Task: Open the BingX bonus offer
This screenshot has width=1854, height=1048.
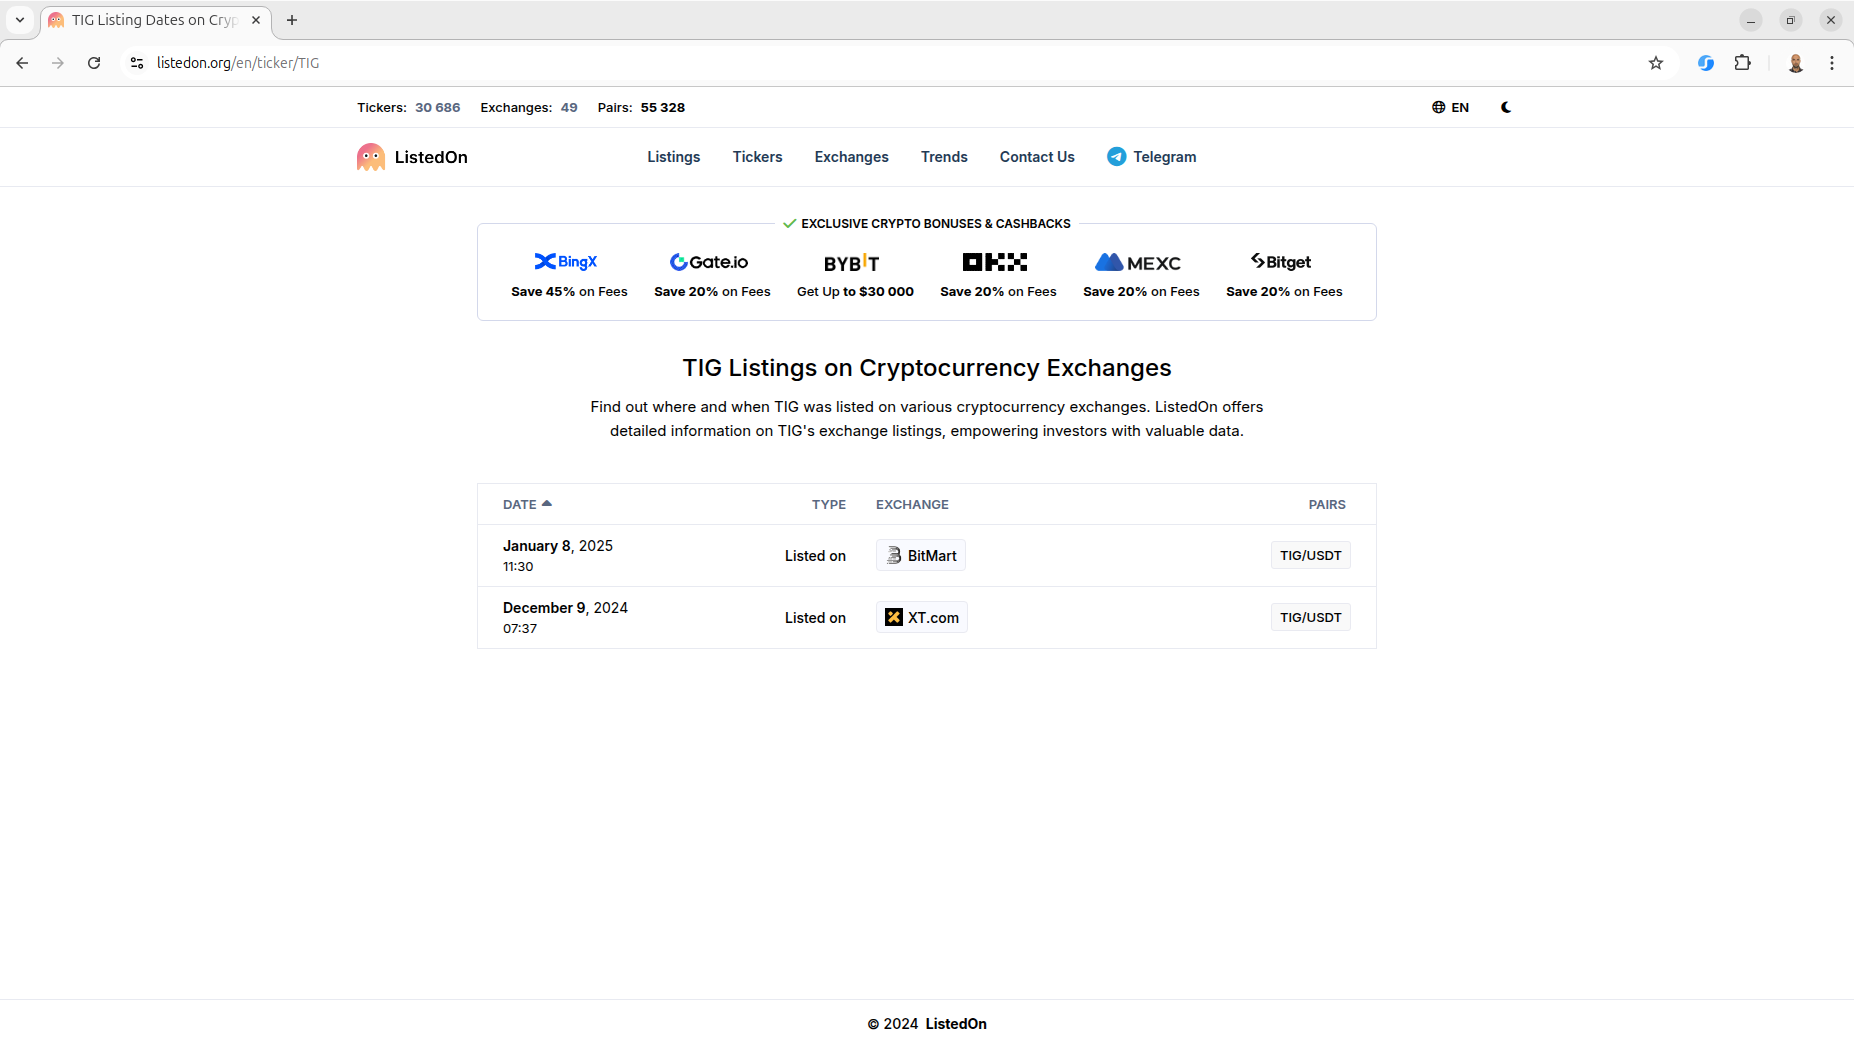Action: tap(569, 275)
